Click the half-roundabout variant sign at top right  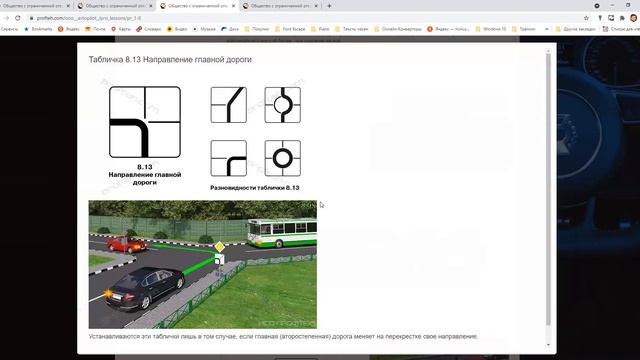tap(282, 105)
